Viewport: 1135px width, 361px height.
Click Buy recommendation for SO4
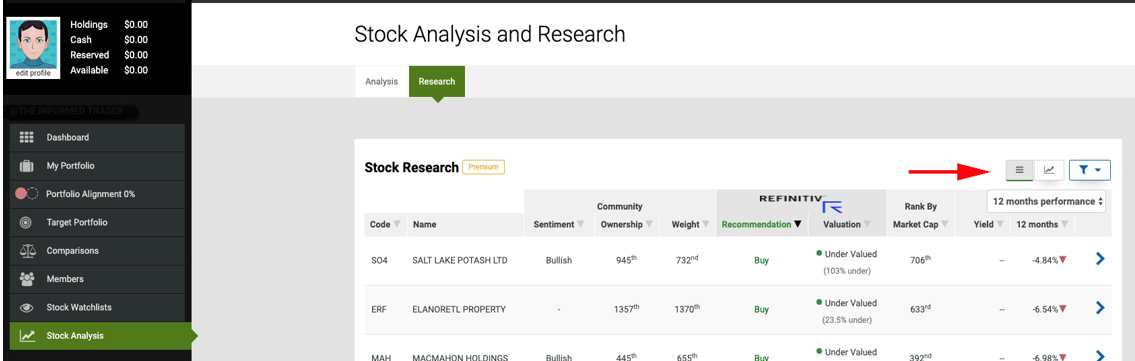tap(761, 260)
